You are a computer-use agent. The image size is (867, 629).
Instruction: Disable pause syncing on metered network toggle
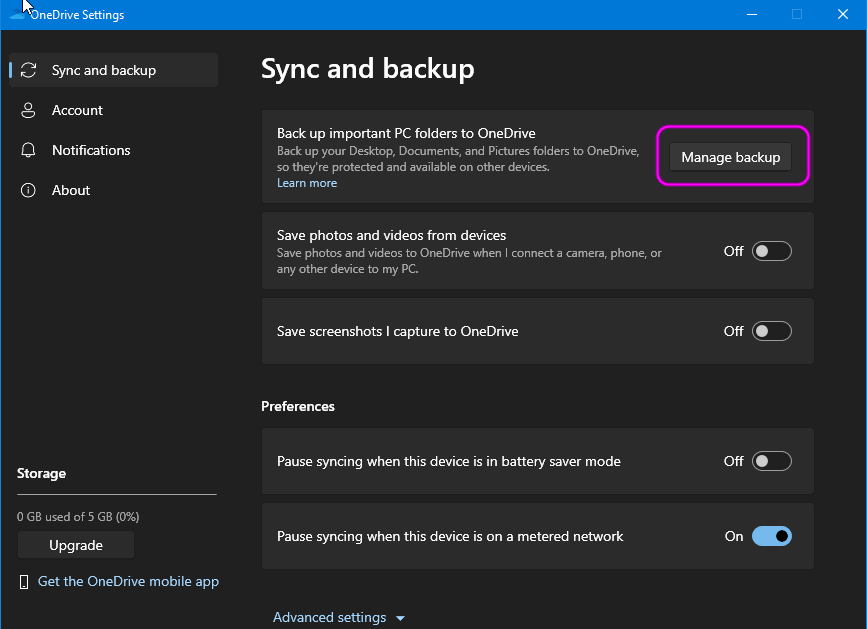click(x=772, y=536)
